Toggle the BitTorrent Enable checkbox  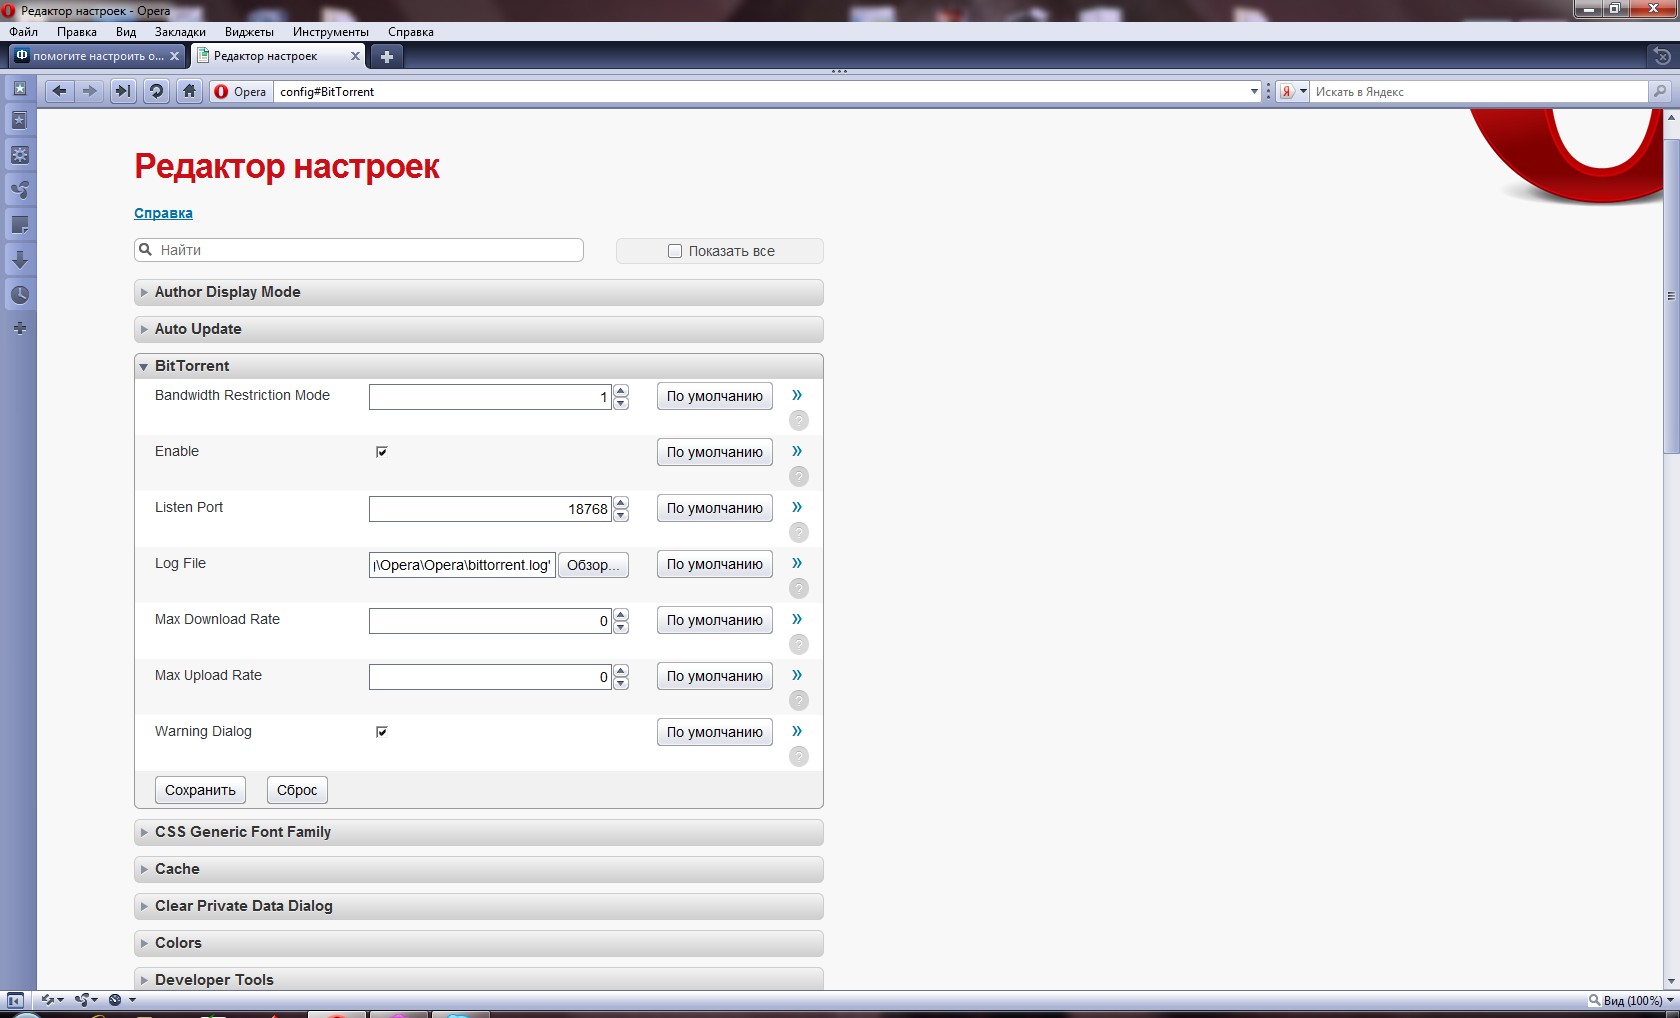pyautogui.click(x=381, y=452)
